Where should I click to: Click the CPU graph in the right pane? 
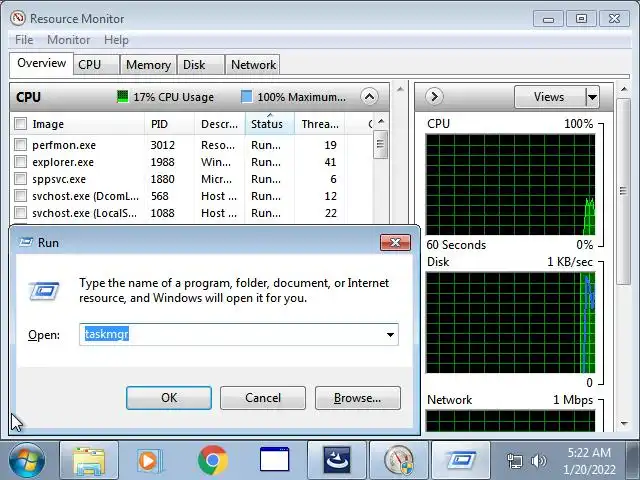coord(510,184)
